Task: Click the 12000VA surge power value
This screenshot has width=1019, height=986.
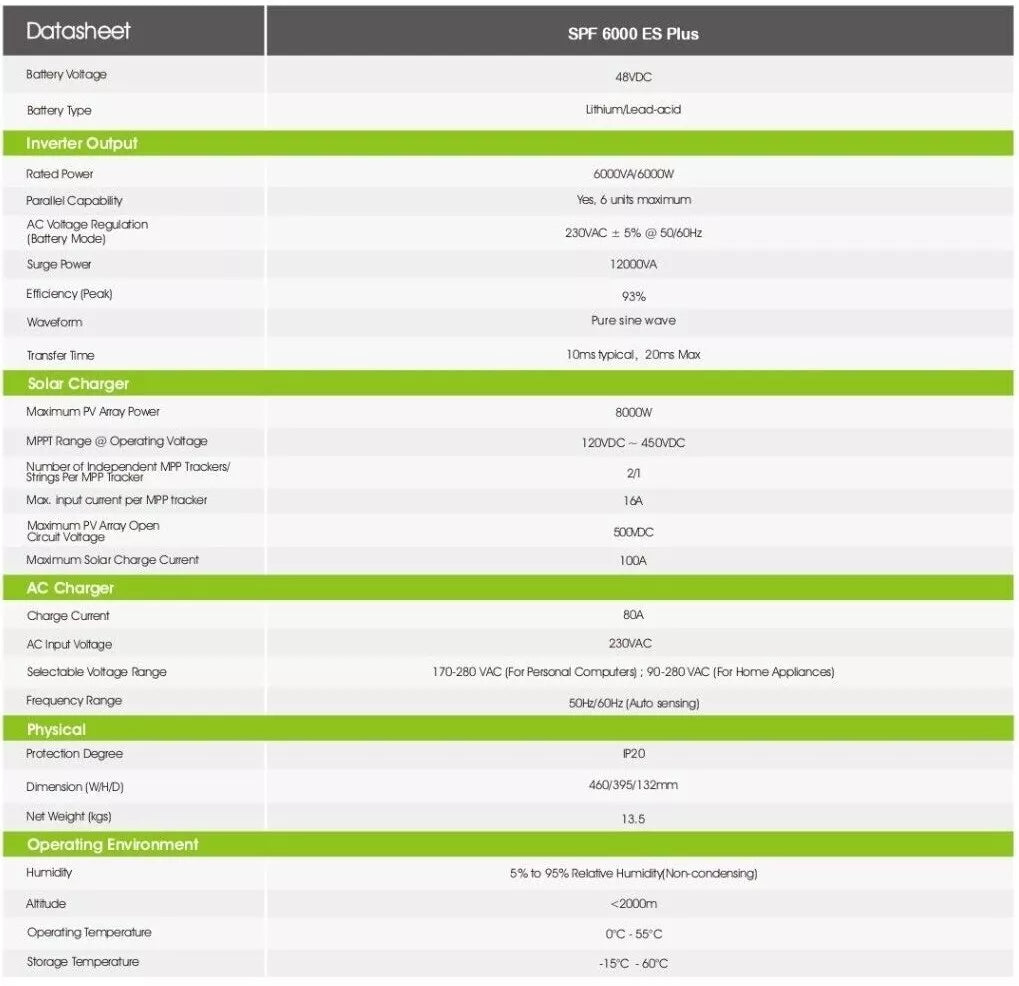Action: point(633,265)
